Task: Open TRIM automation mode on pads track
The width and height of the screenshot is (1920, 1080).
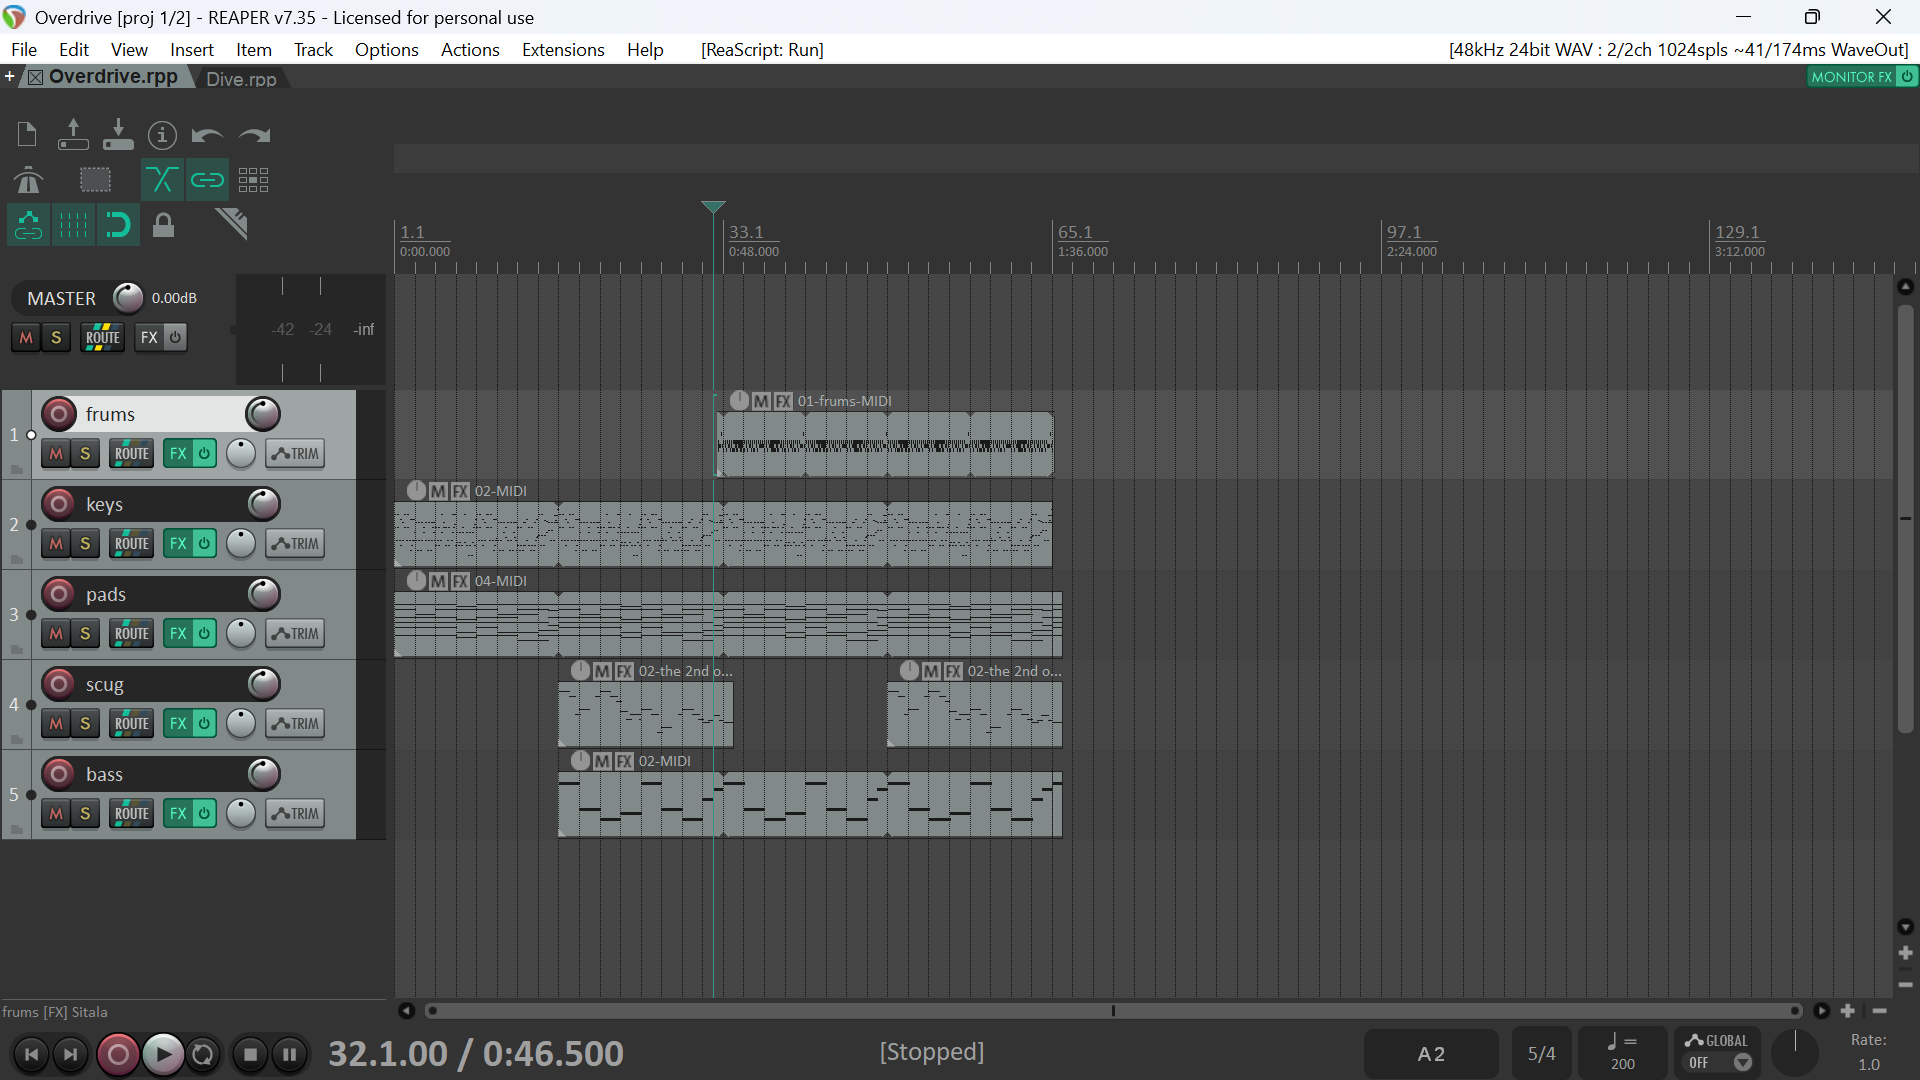Action: (295, 634)
